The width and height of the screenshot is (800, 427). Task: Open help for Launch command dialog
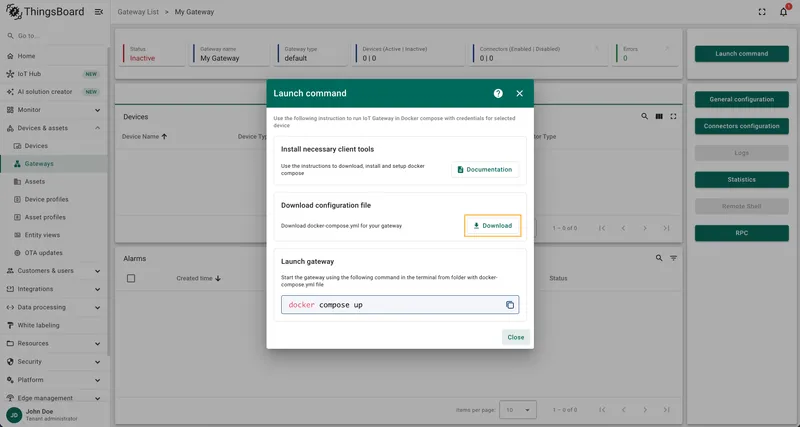pyautogui.click(x=498, y=93)
